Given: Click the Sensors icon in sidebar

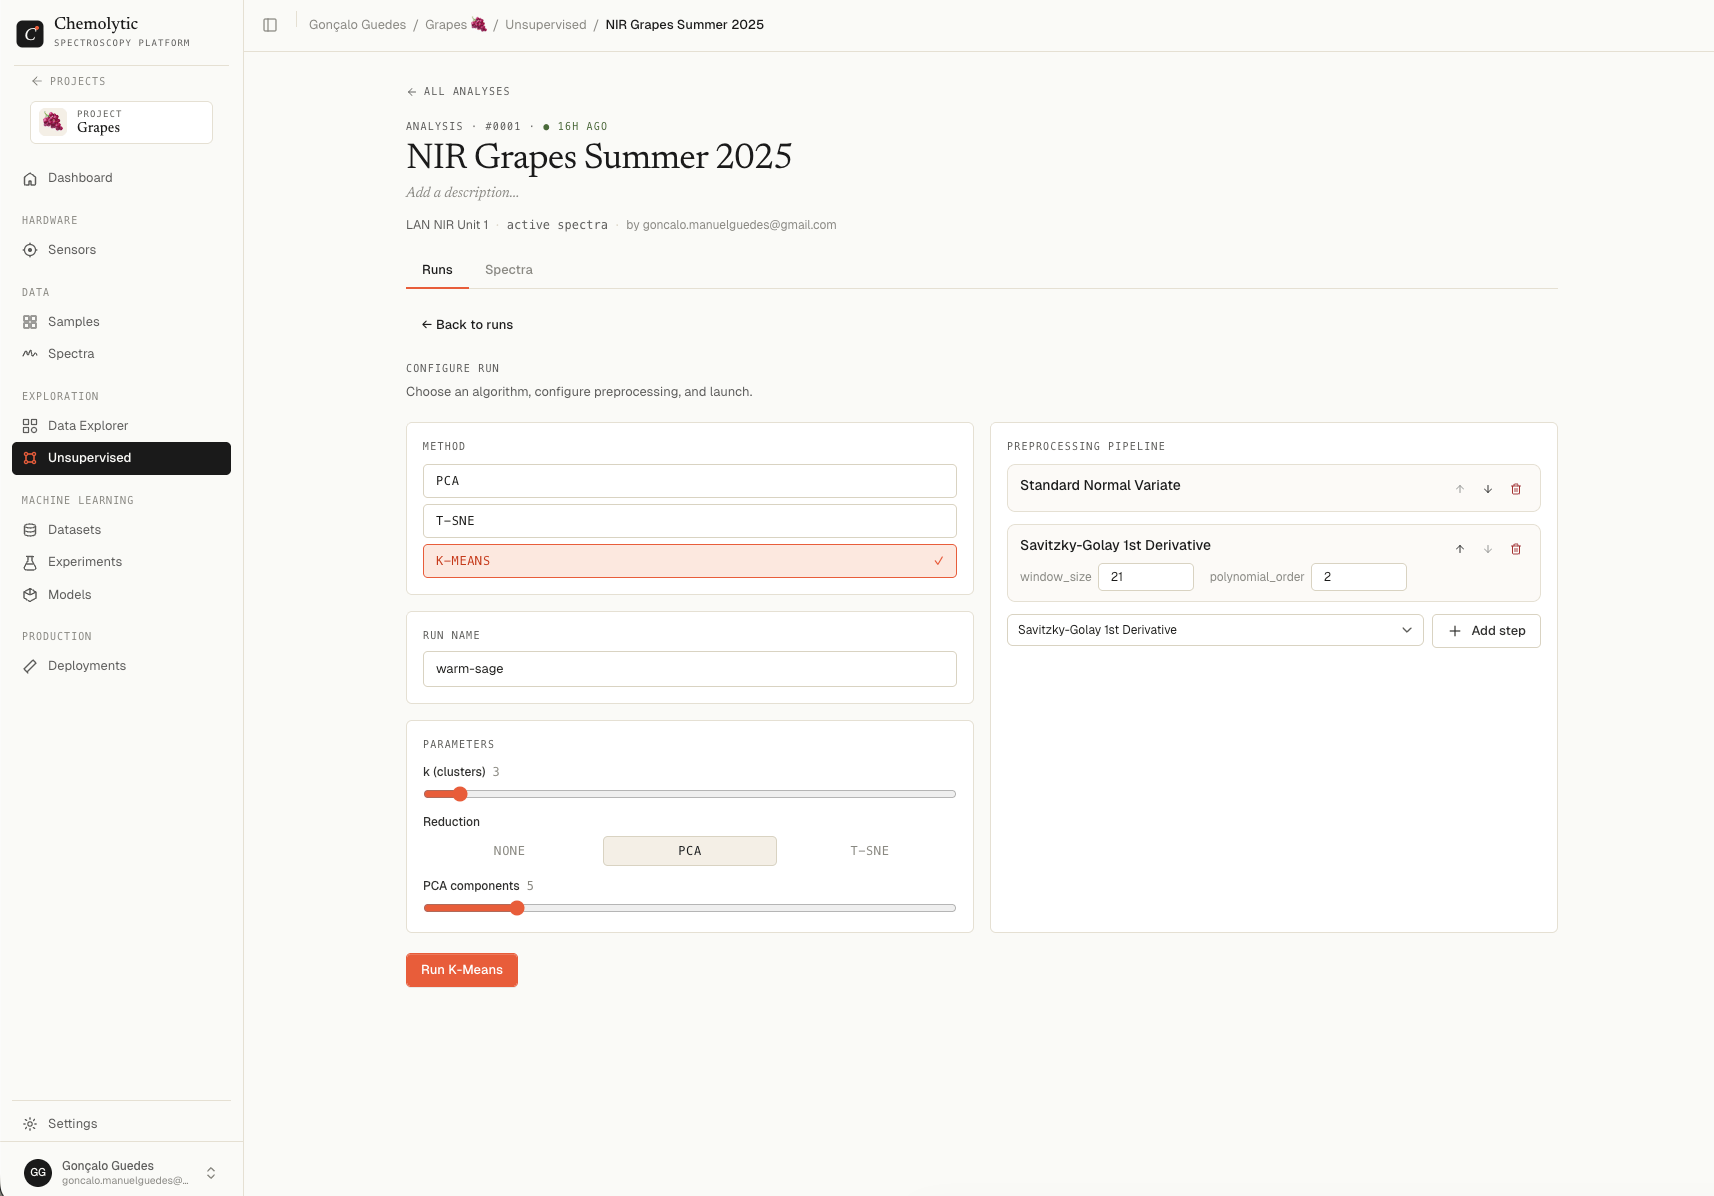Looking at the screenshot, I should tap(30, 250).
